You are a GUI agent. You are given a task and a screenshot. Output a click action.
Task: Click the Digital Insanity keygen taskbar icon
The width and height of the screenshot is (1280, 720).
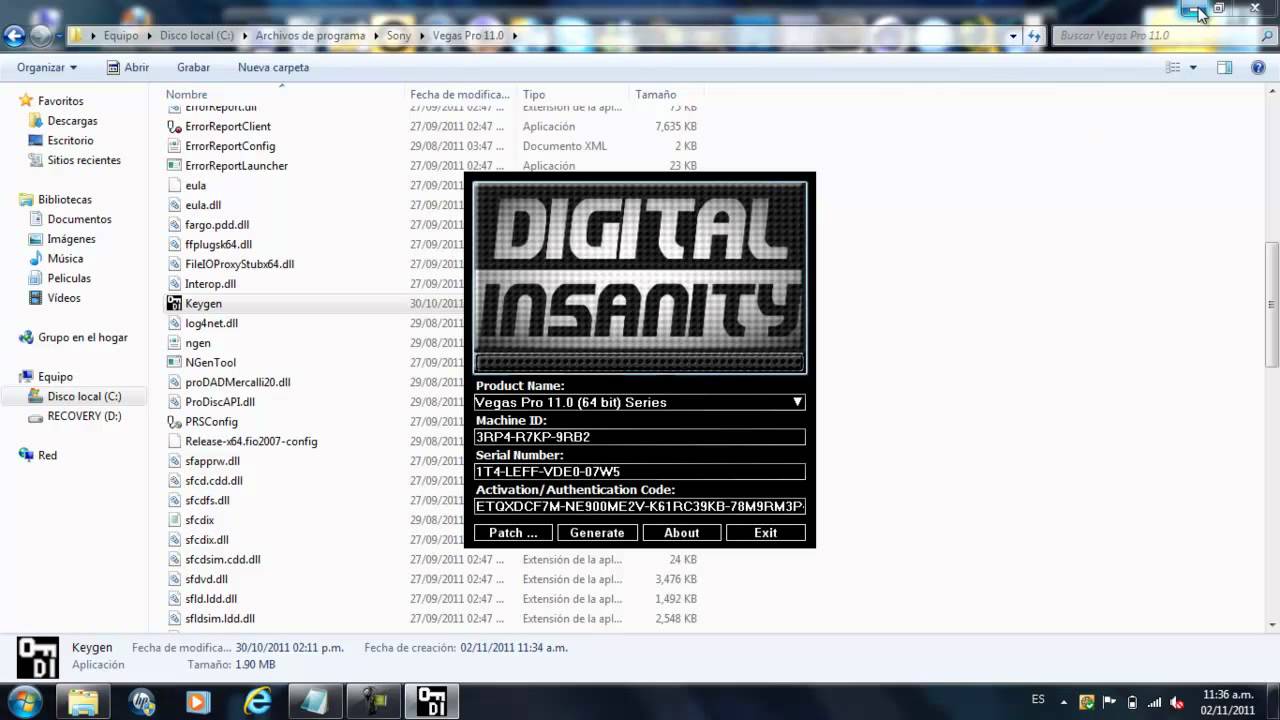pyautogui.click(x=430, y=701)
